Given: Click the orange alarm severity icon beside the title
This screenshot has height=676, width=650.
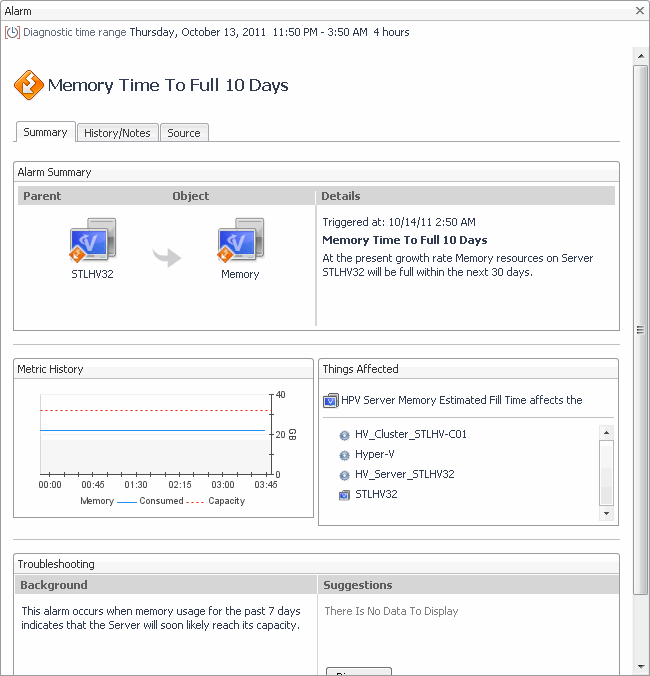Looking at the screenshot, I should tap(28, 85).
